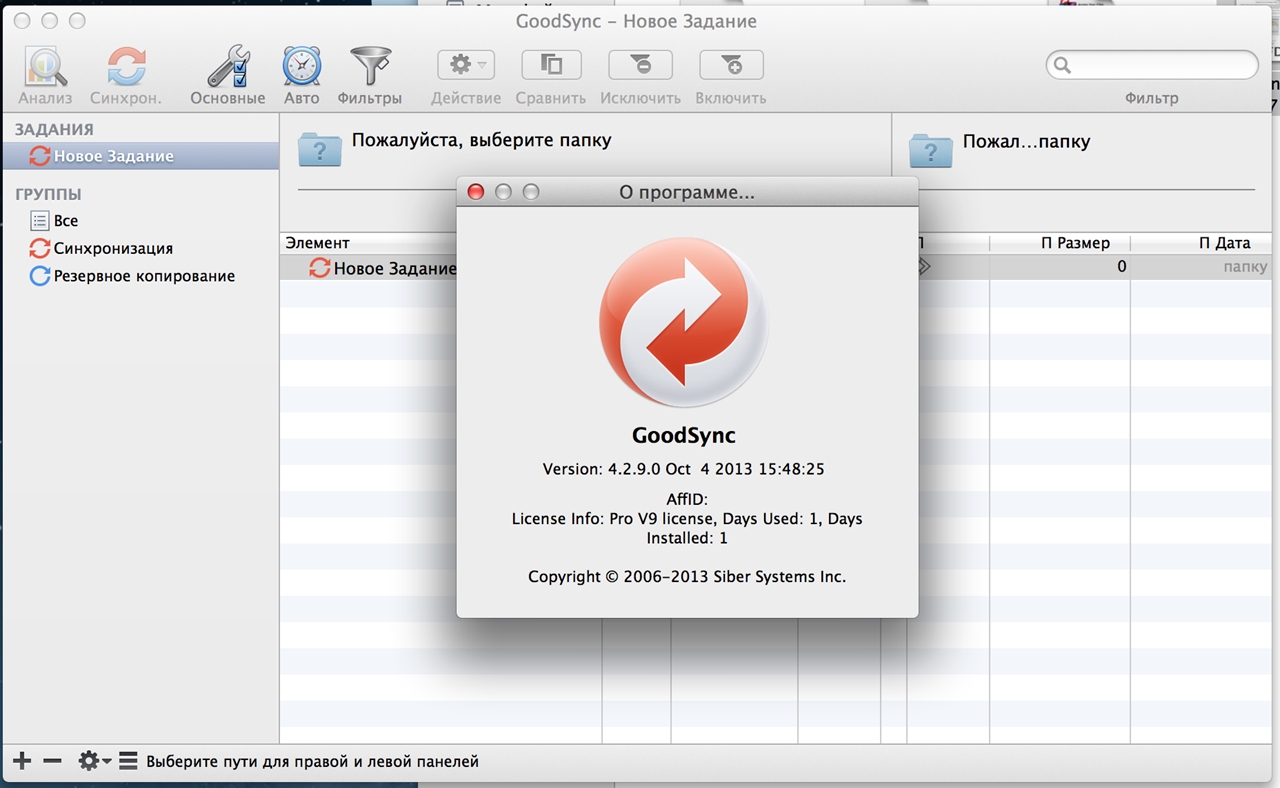The image size is (1280, 788).
Task: Click the Сравнить toolbar icon
Action: [551, 65]
